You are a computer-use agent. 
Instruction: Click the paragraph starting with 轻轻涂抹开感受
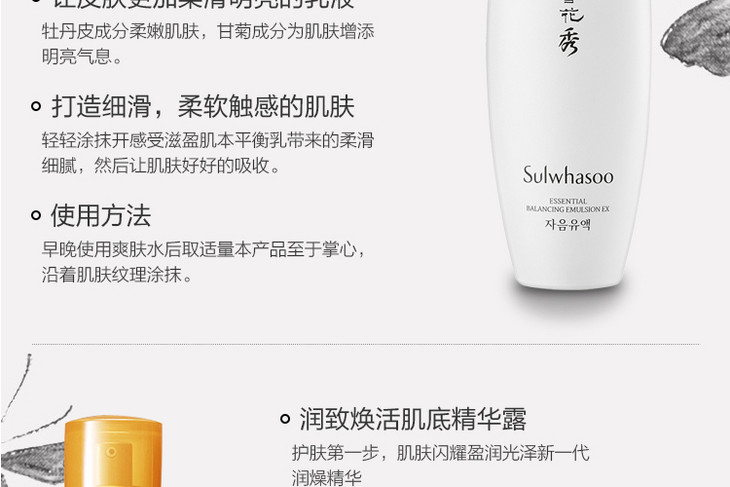point(208,153)
